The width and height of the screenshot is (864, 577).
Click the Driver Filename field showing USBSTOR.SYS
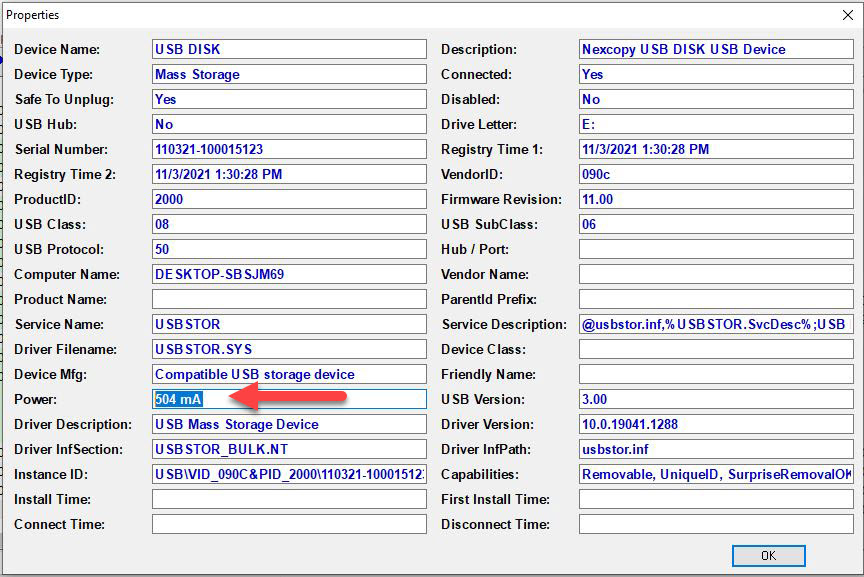pyautogui.click(x=290, y=349)
